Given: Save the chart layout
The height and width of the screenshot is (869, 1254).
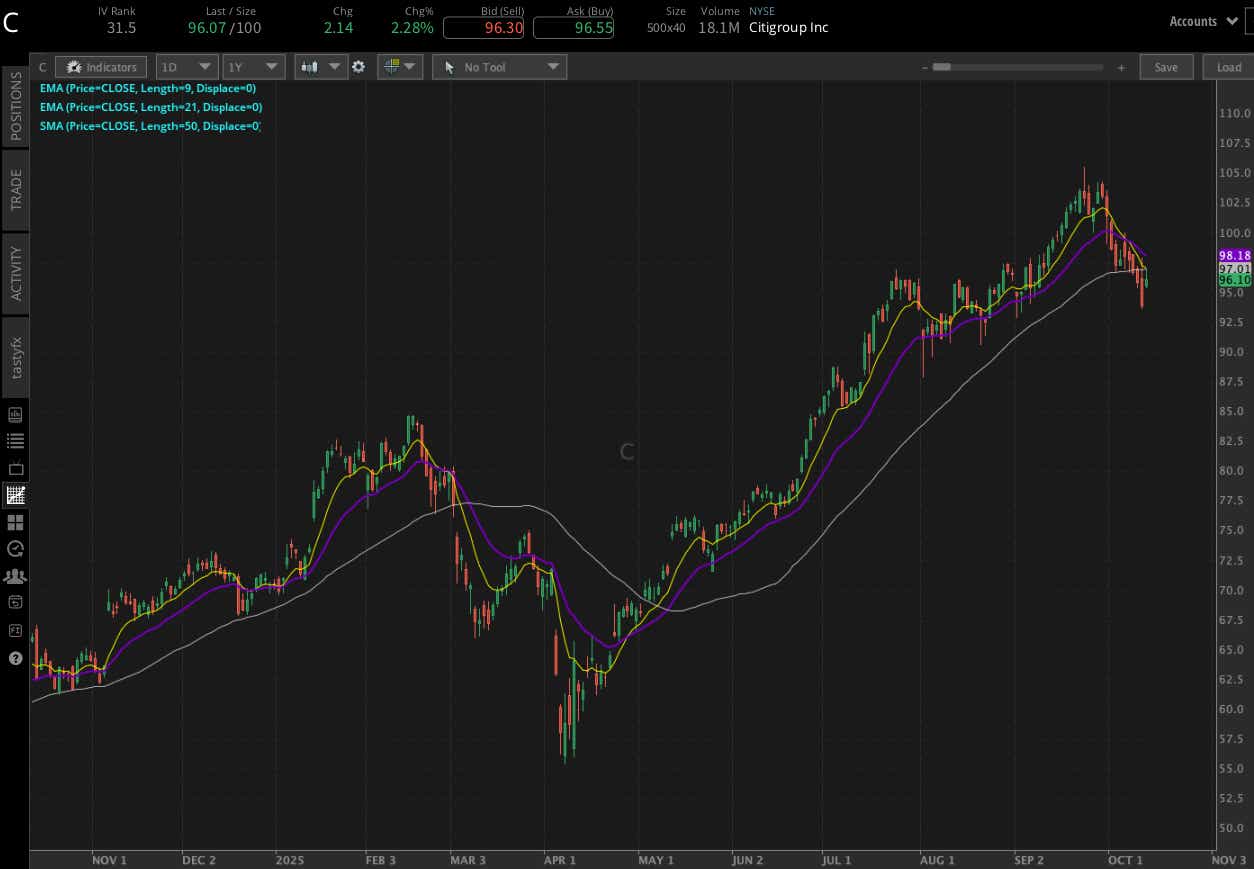Looking at the screenshot, I should coord(1166,67).
